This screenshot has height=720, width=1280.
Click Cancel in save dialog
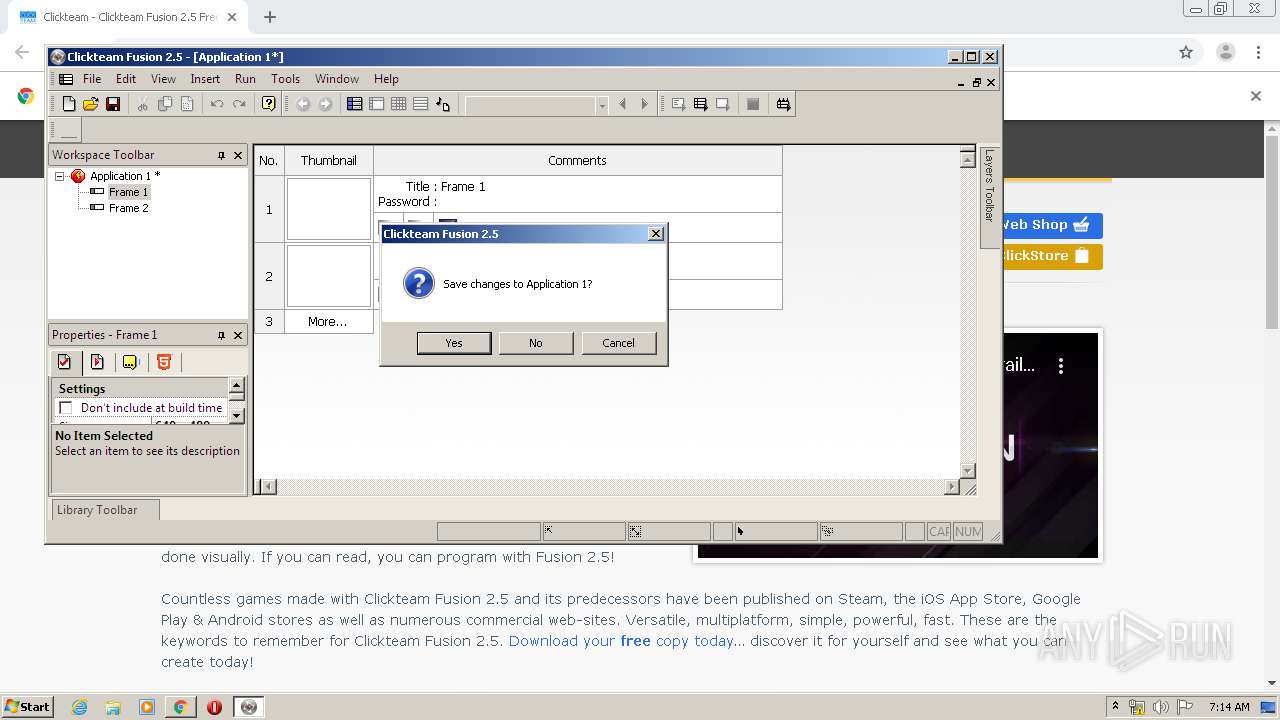coord(618,343)
